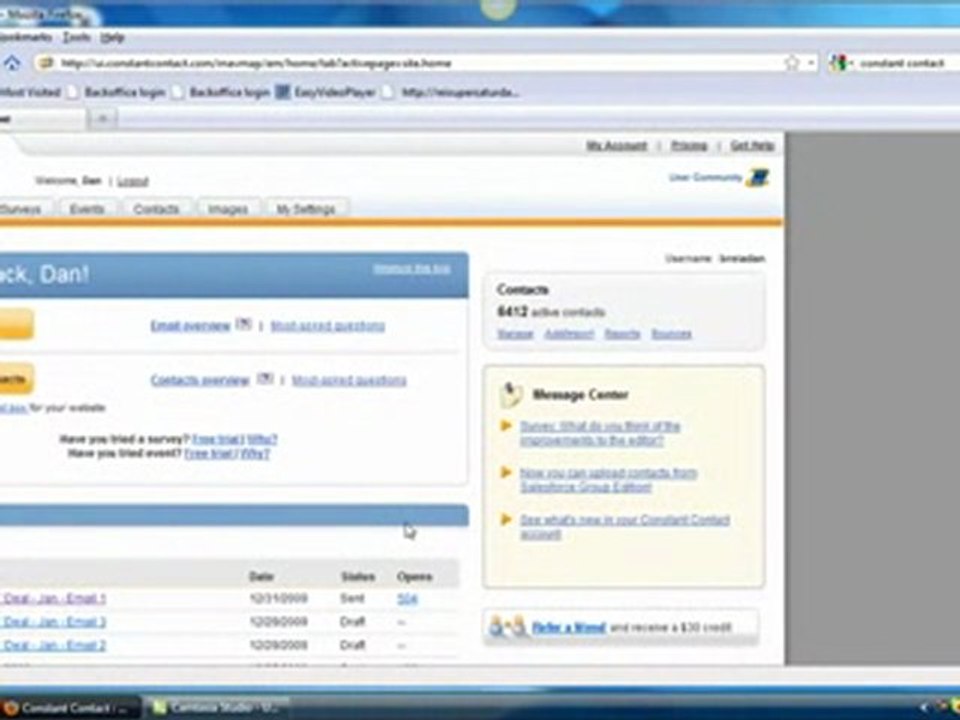Click Bounces link in Contacts box
This screenshot has height=720, width=960.
[x=672, y=334]
